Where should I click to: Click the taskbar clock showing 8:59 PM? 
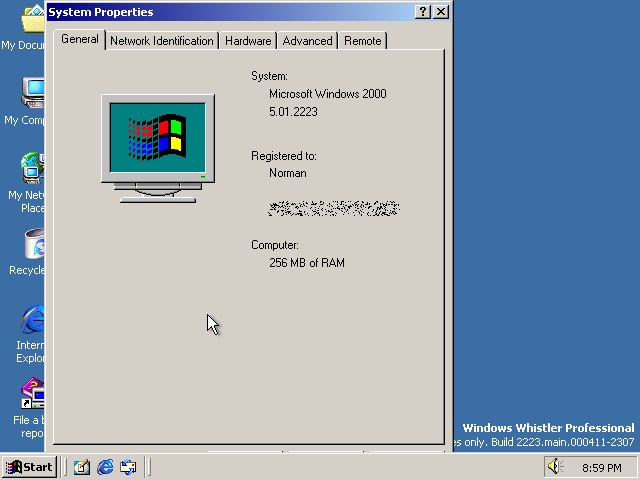click(x=602, y=468)
